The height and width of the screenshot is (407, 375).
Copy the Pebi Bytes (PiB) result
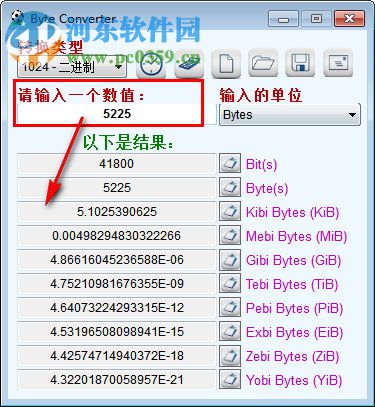pos(230,307)
